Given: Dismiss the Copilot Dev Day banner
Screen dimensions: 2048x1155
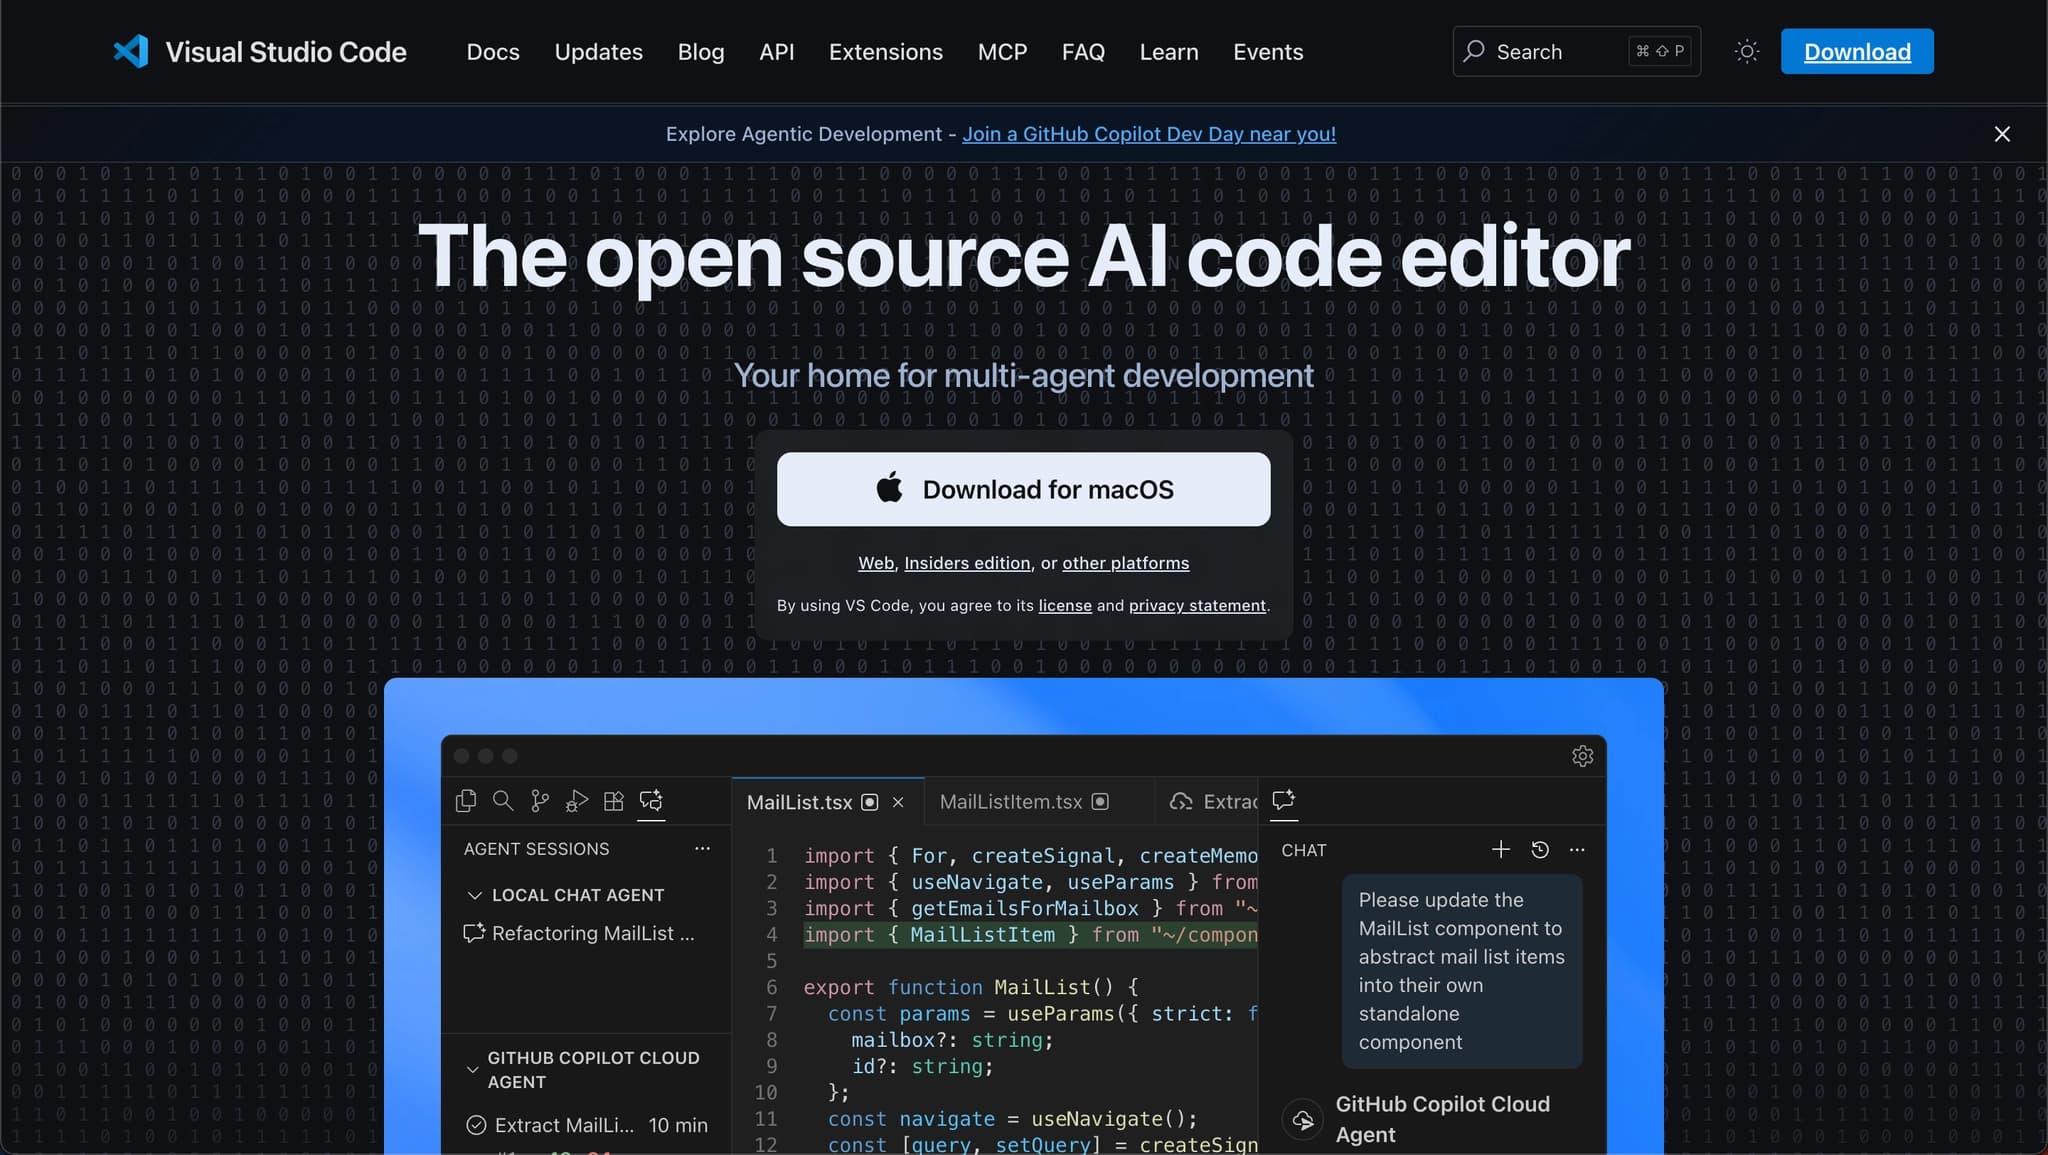Looking at the screenshot, I should [2001, 133].
